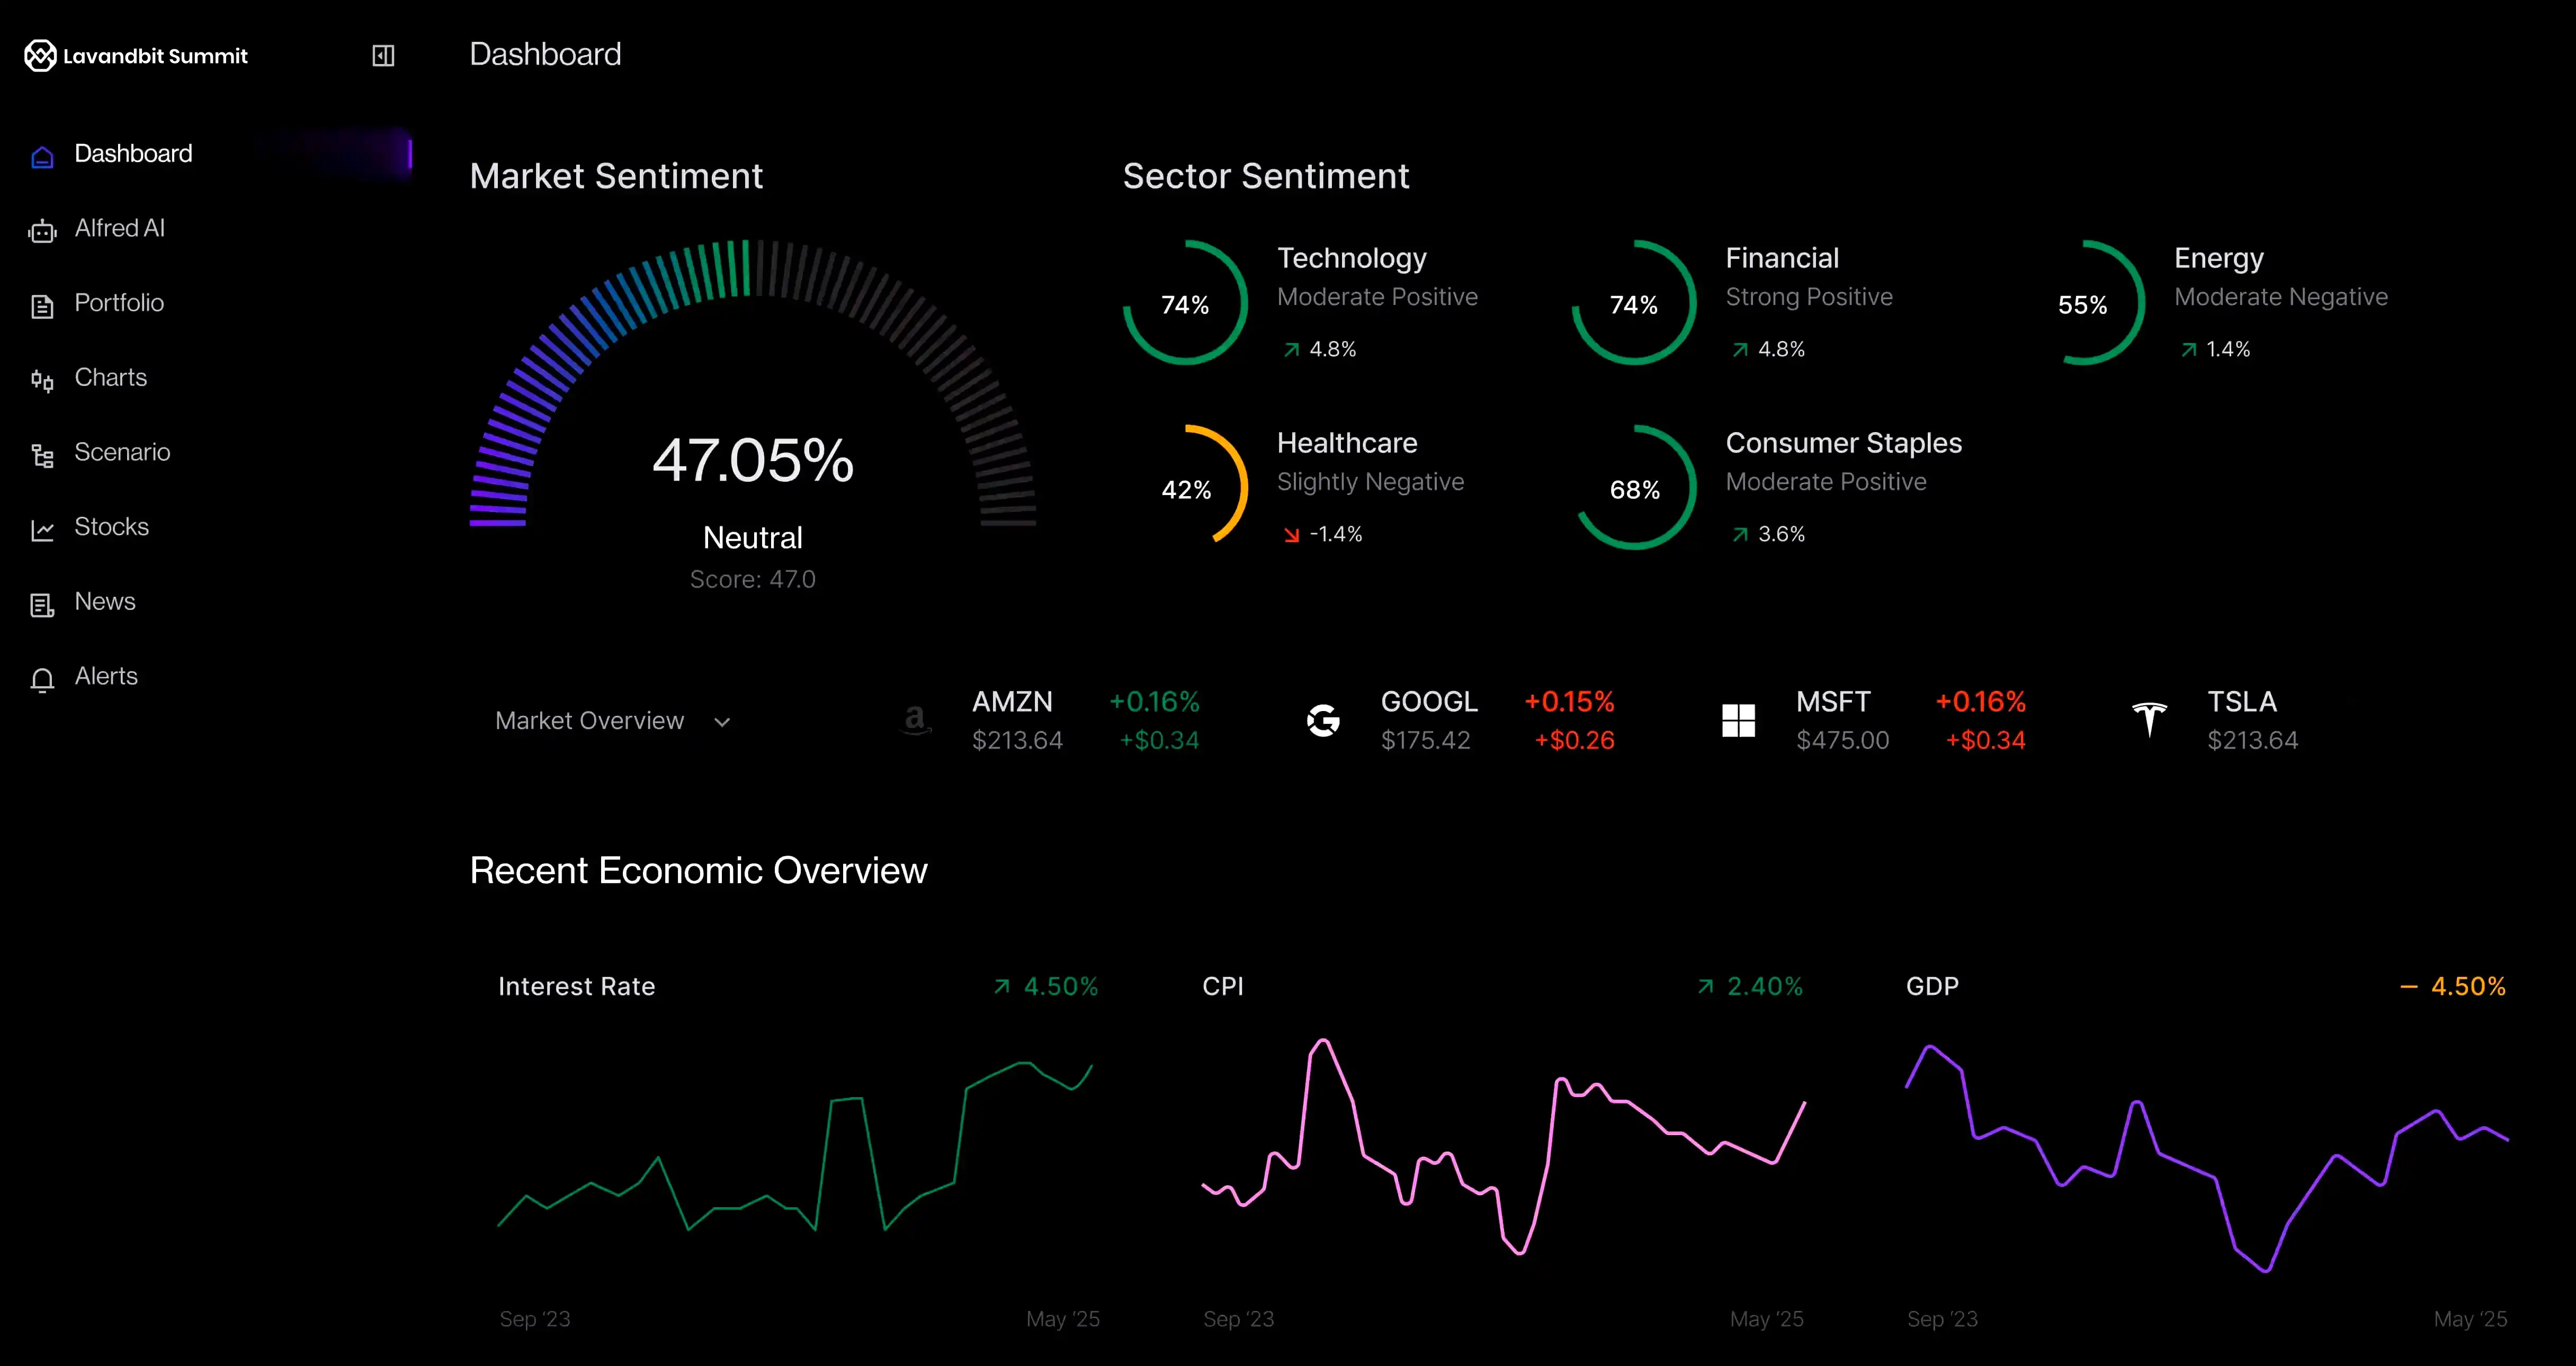Open the News feed
Viewport: 2576px width, 1366px height.
point(105,601)
